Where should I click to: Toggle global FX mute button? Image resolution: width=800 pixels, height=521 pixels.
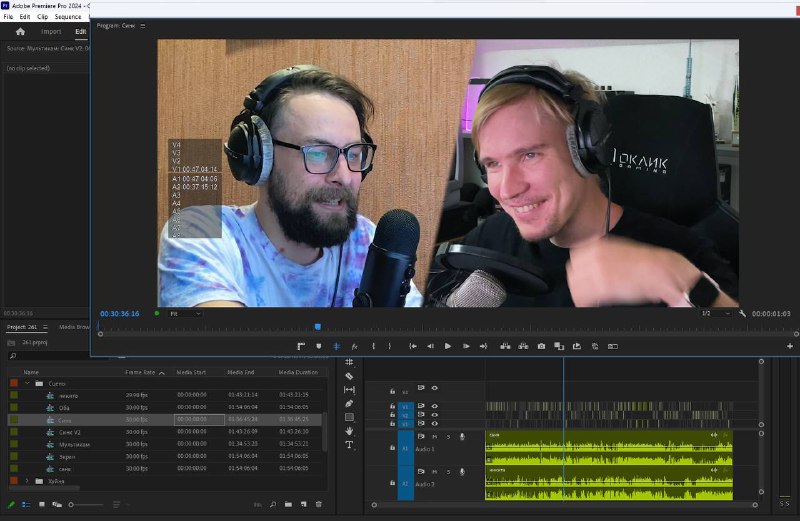(355, 346)
